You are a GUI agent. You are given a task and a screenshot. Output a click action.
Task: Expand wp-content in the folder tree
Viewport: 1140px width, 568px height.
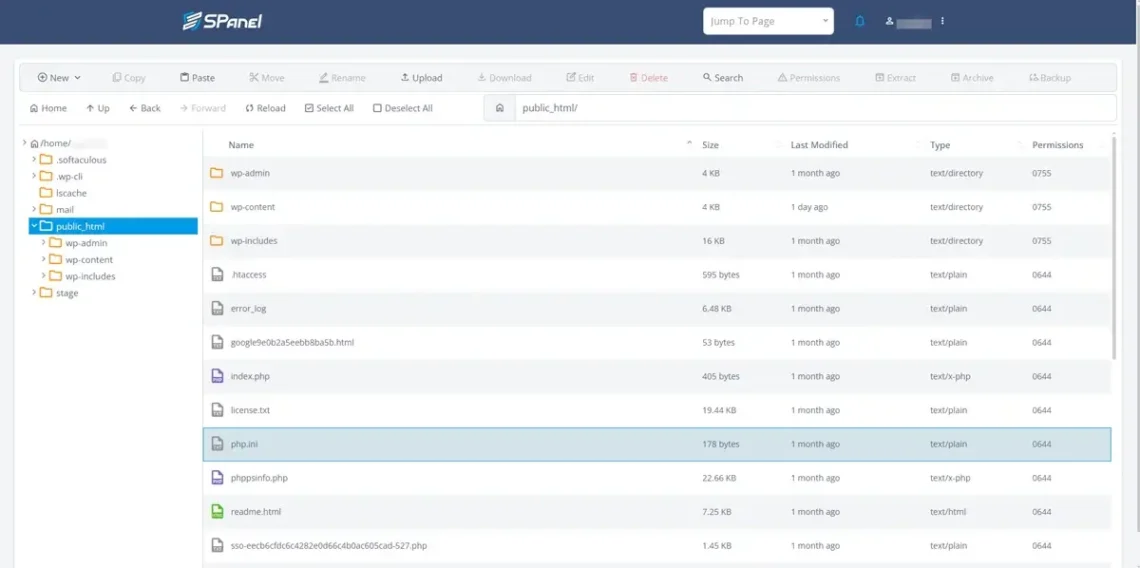(x=44, y=260)
